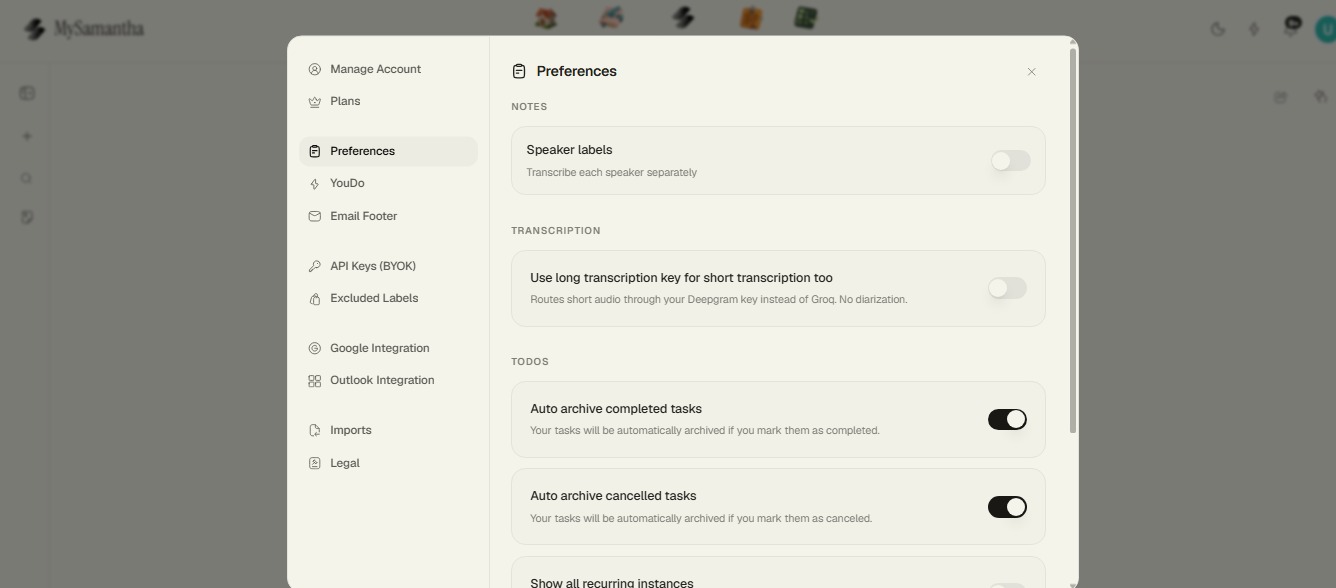The image size is (1336, 588).
Task: Click 'Show all recurring instances' label
Action: (612, 583)
